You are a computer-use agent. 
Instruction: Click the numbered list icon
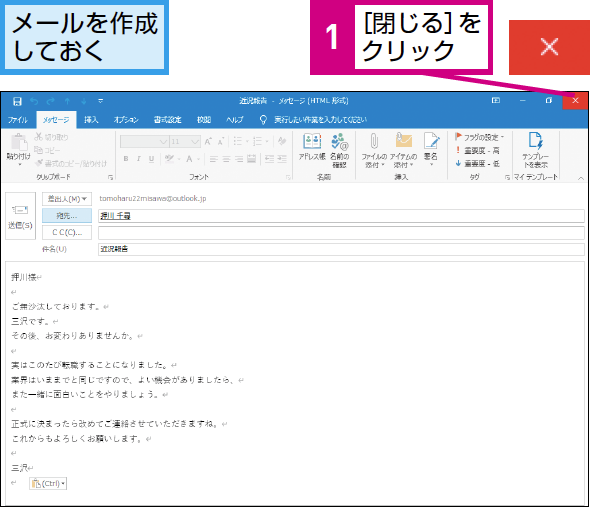click(260, 142)
